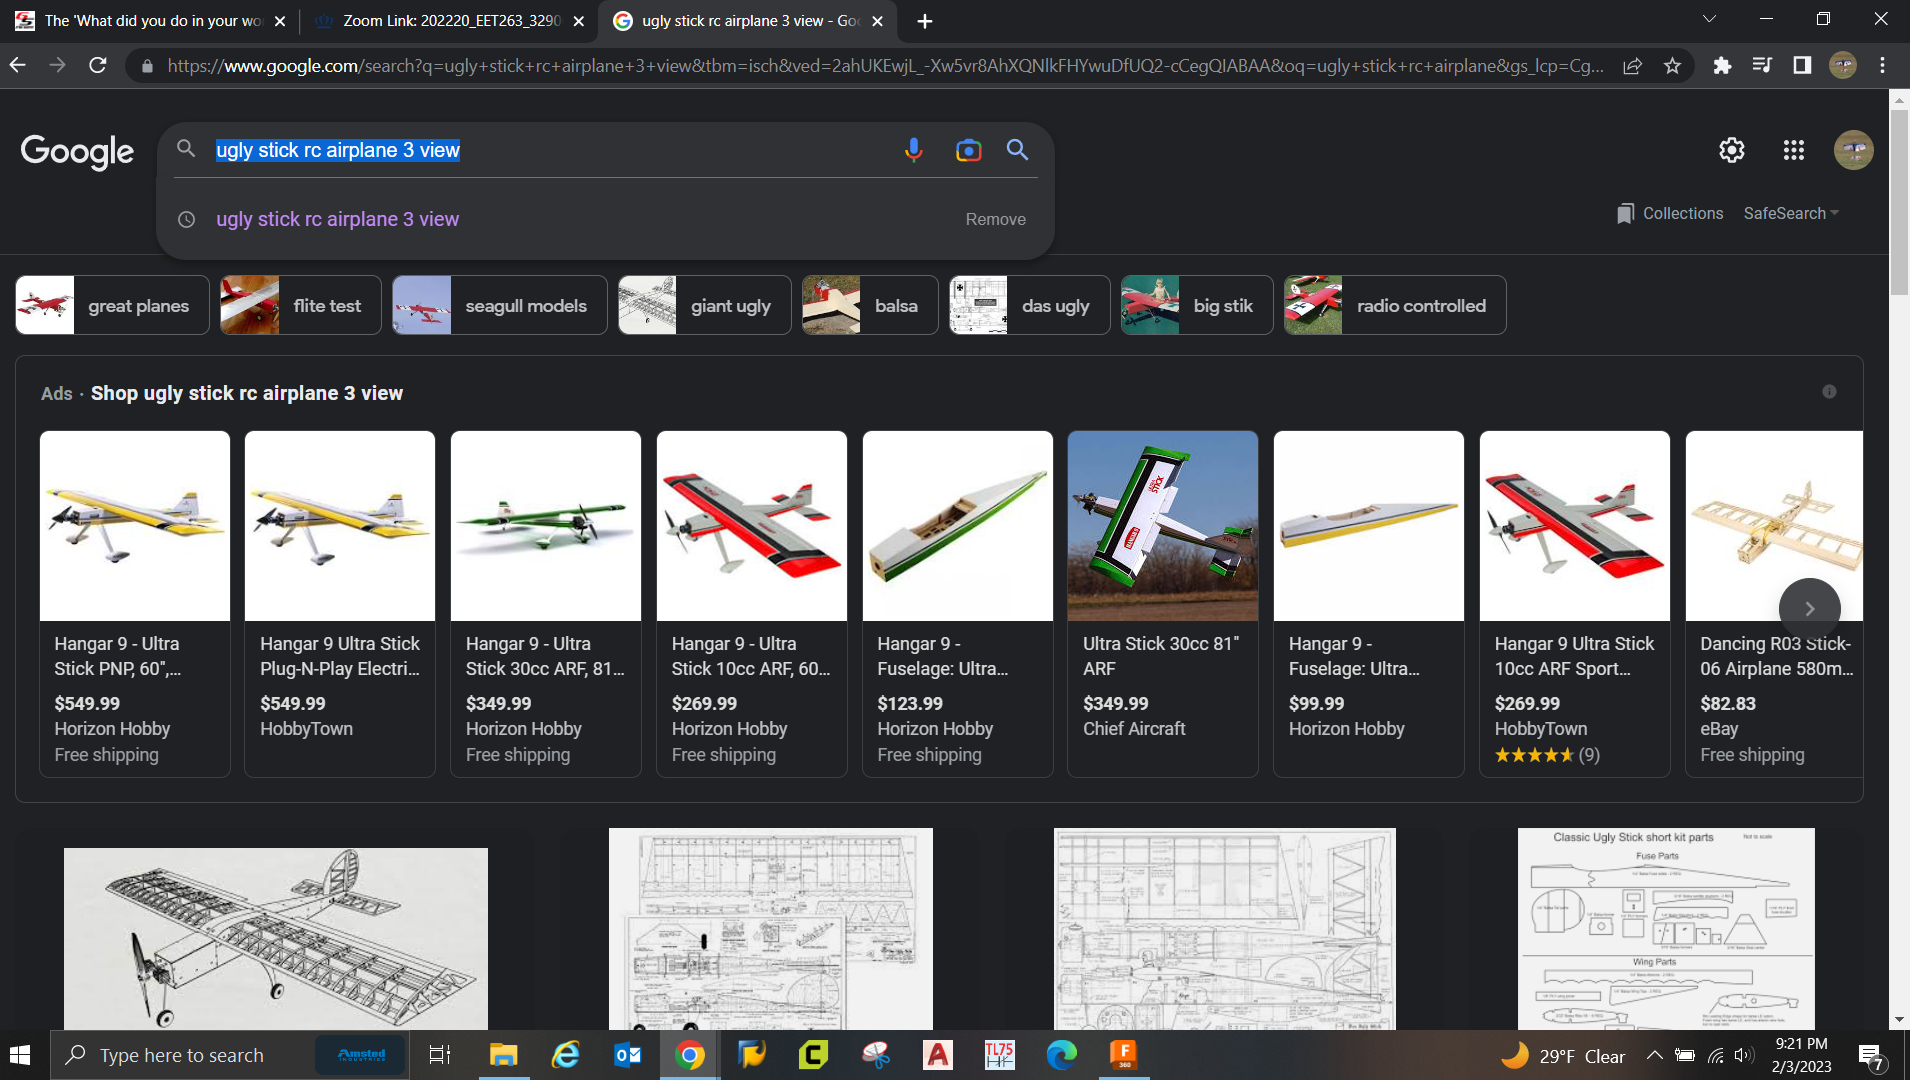Click the Google logo
This screenshot has height=1080, width=1910.
click(77, 151)
